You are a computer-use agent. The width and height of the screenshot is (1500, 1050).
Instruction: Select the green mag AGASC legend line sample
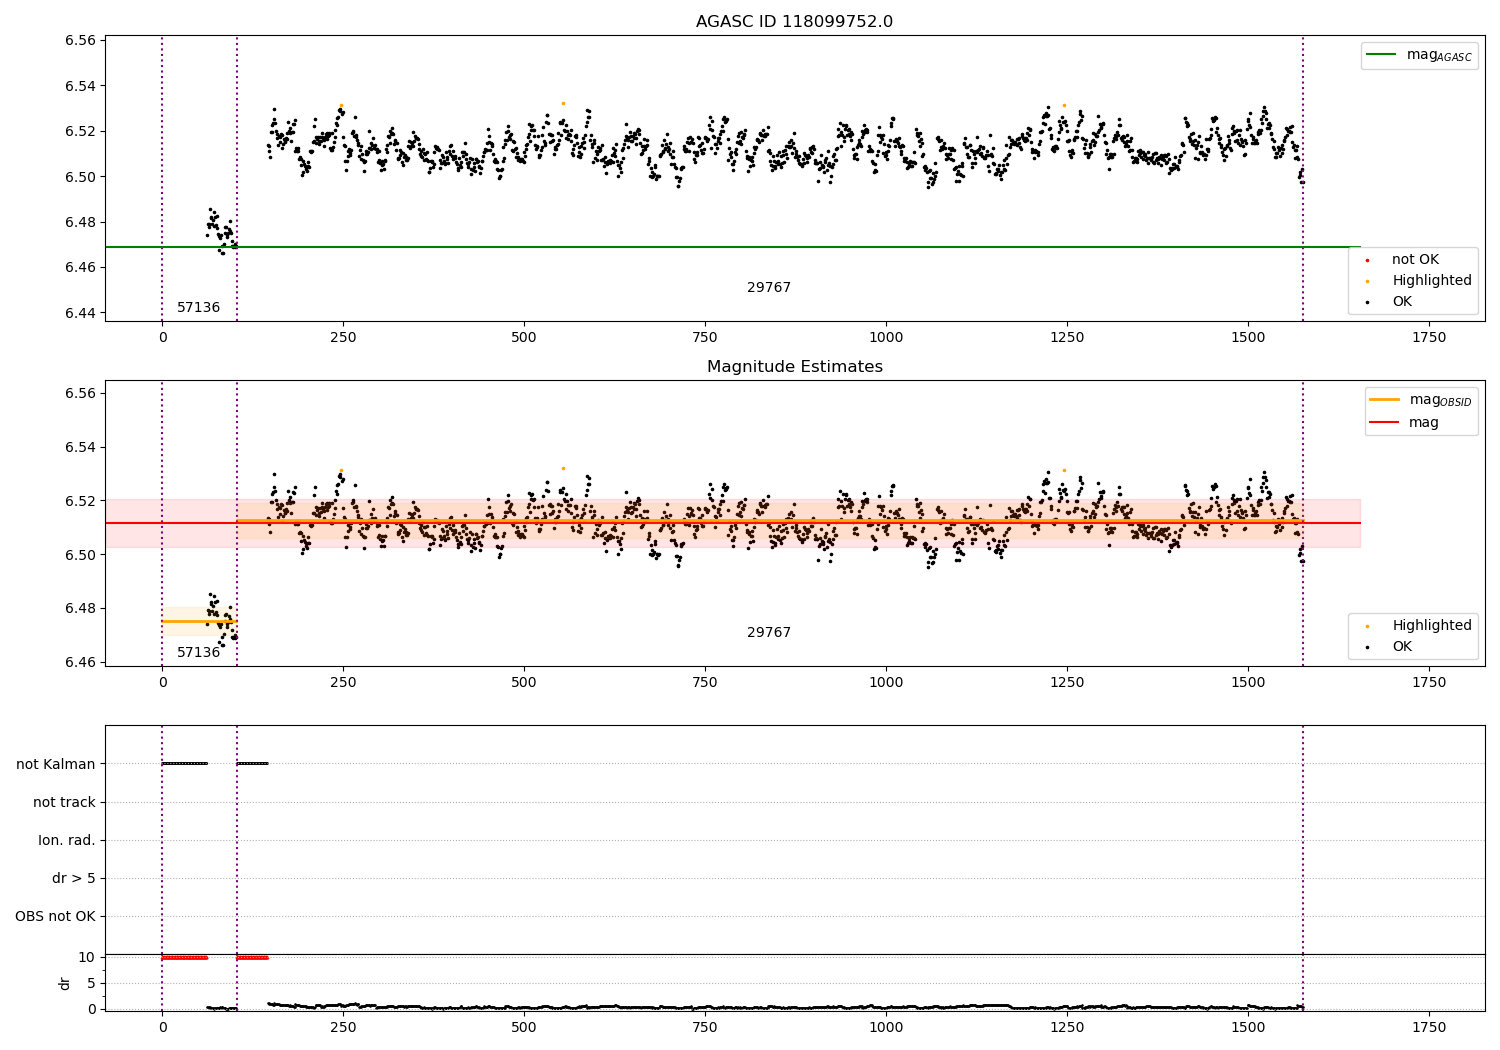click(1382, 55)
